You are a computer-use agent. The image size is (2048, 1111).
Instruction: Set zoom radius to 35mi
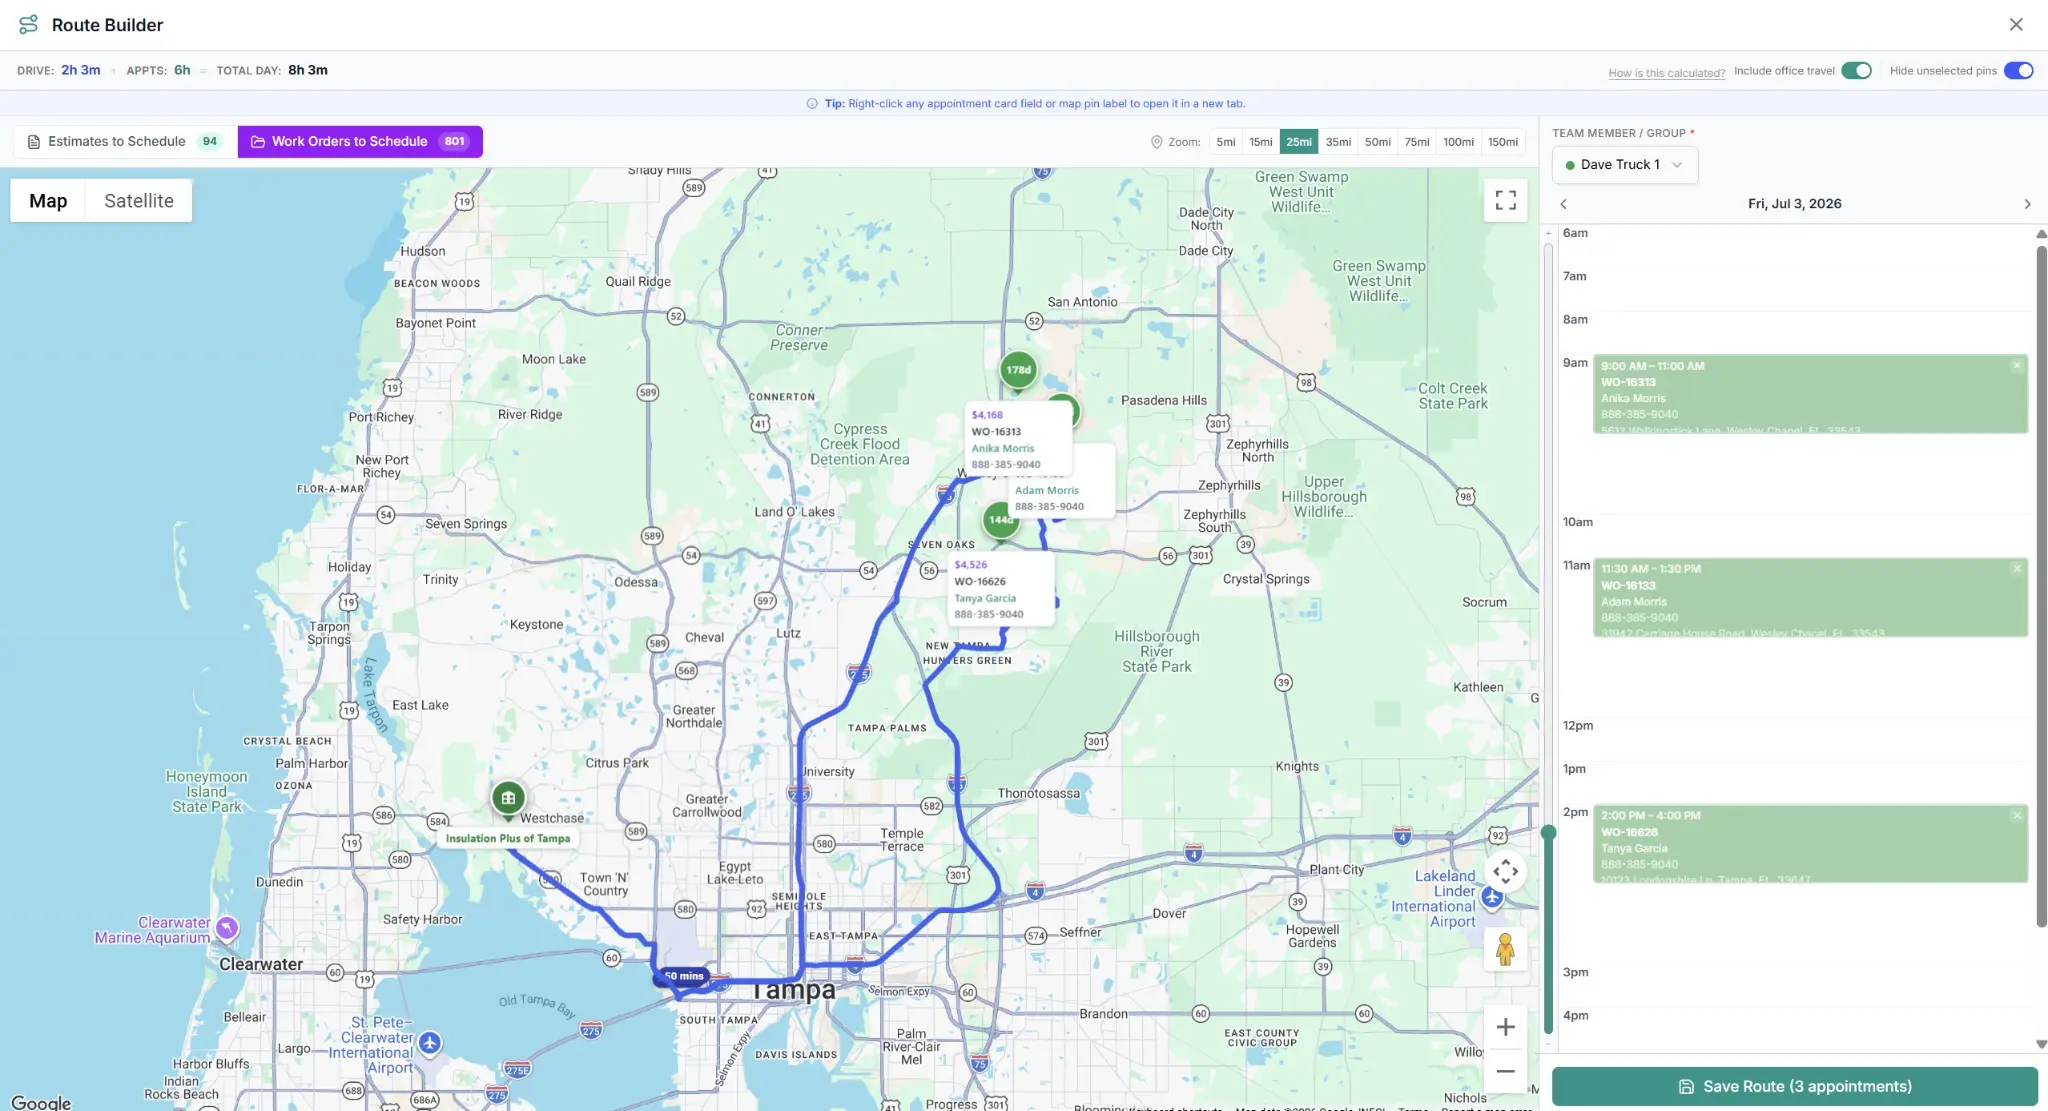tap(1338, 142)
